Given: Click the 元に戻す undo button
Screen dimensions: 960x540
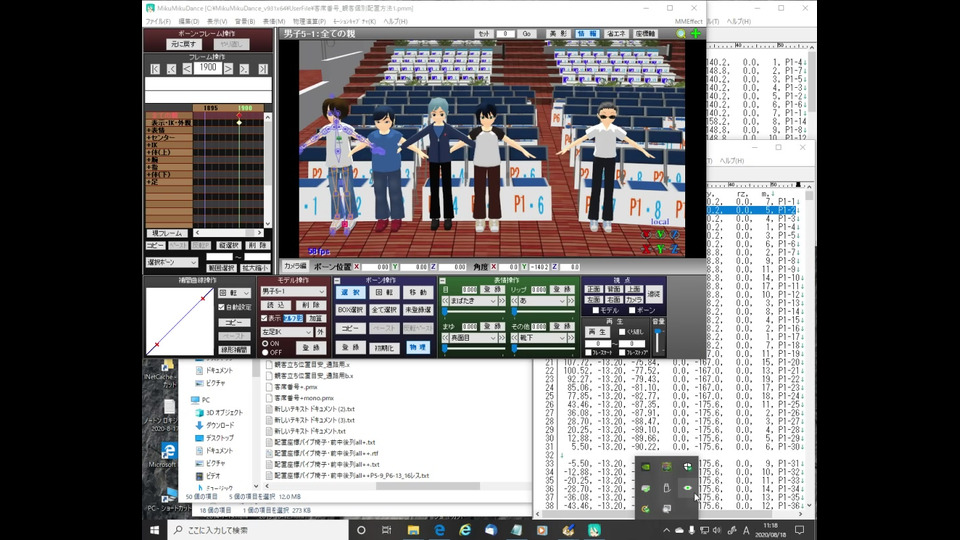Looking at the screenshot, I should 184,44.
